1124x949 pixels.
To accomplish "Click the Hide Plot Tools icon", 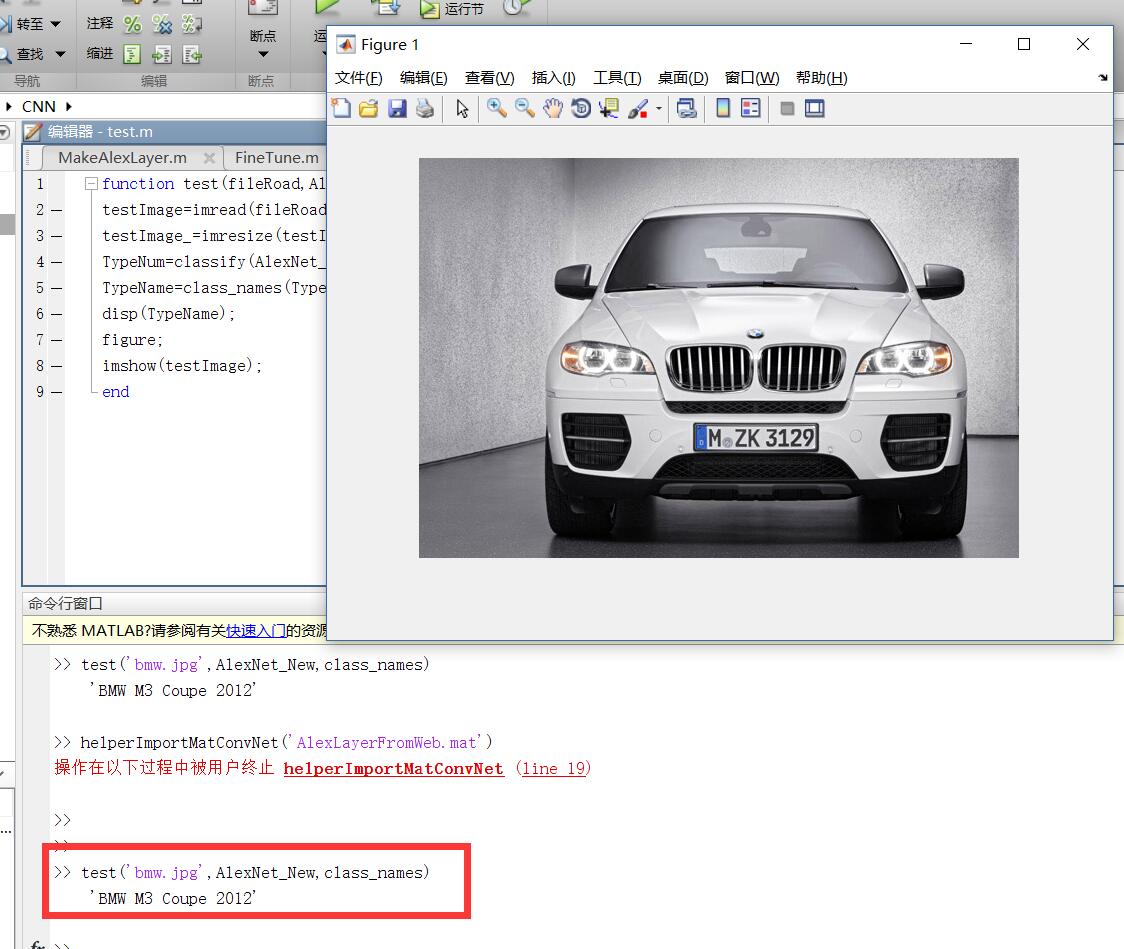I will coord(787,109).
